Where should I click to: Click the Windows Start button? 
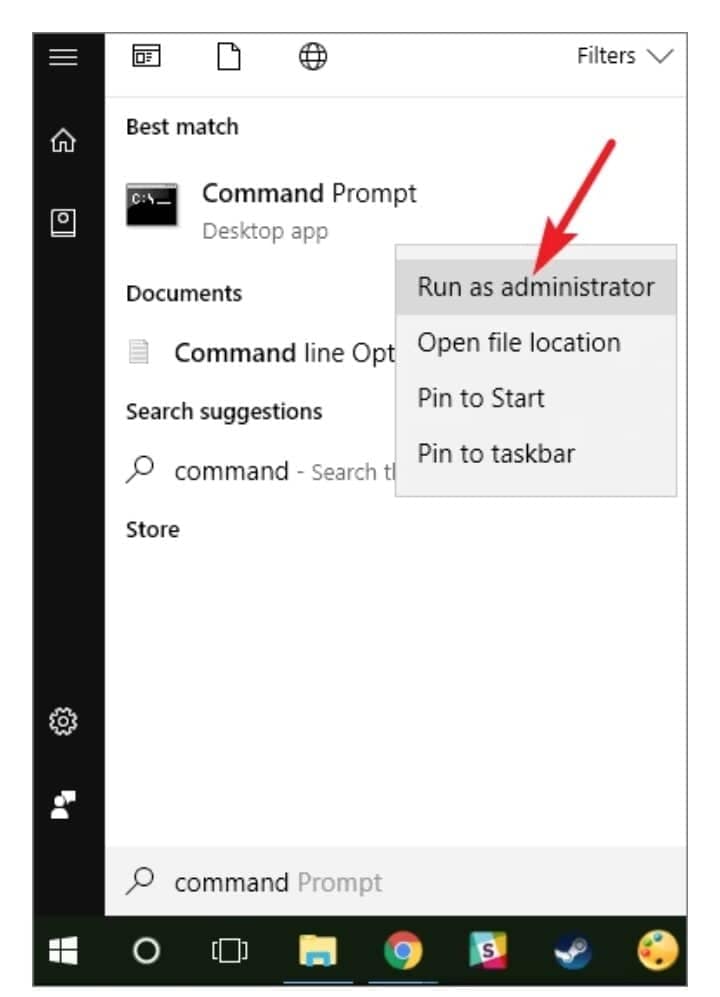point(64,950)
